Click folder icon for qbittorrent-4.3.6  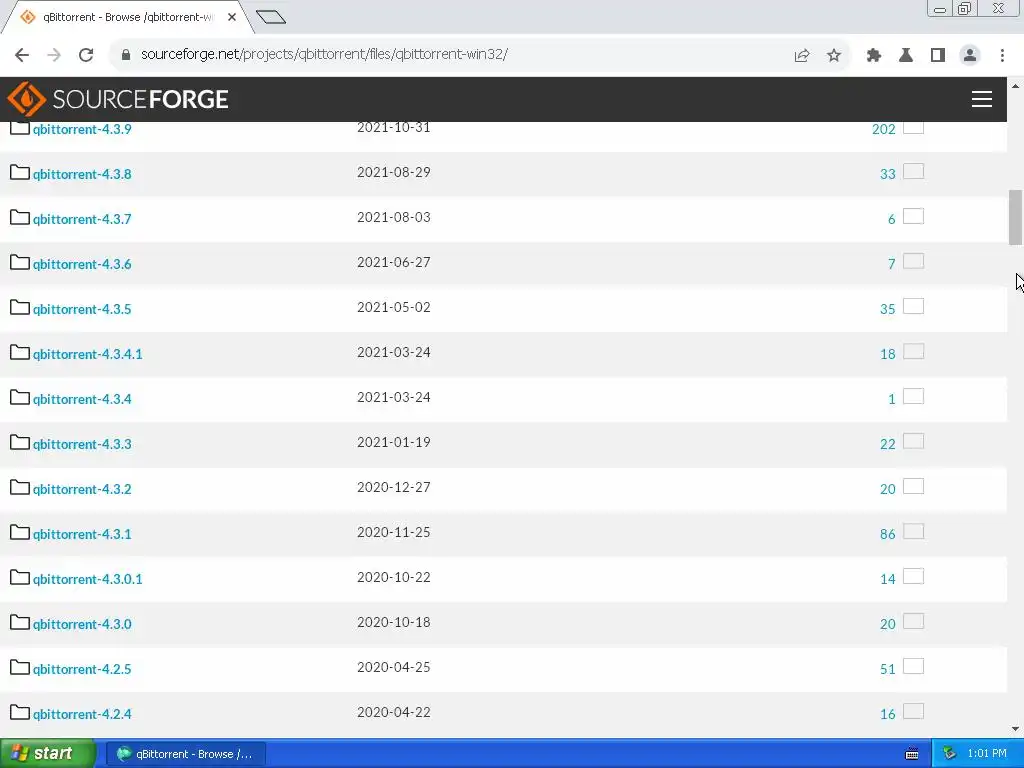pos(20,263)
